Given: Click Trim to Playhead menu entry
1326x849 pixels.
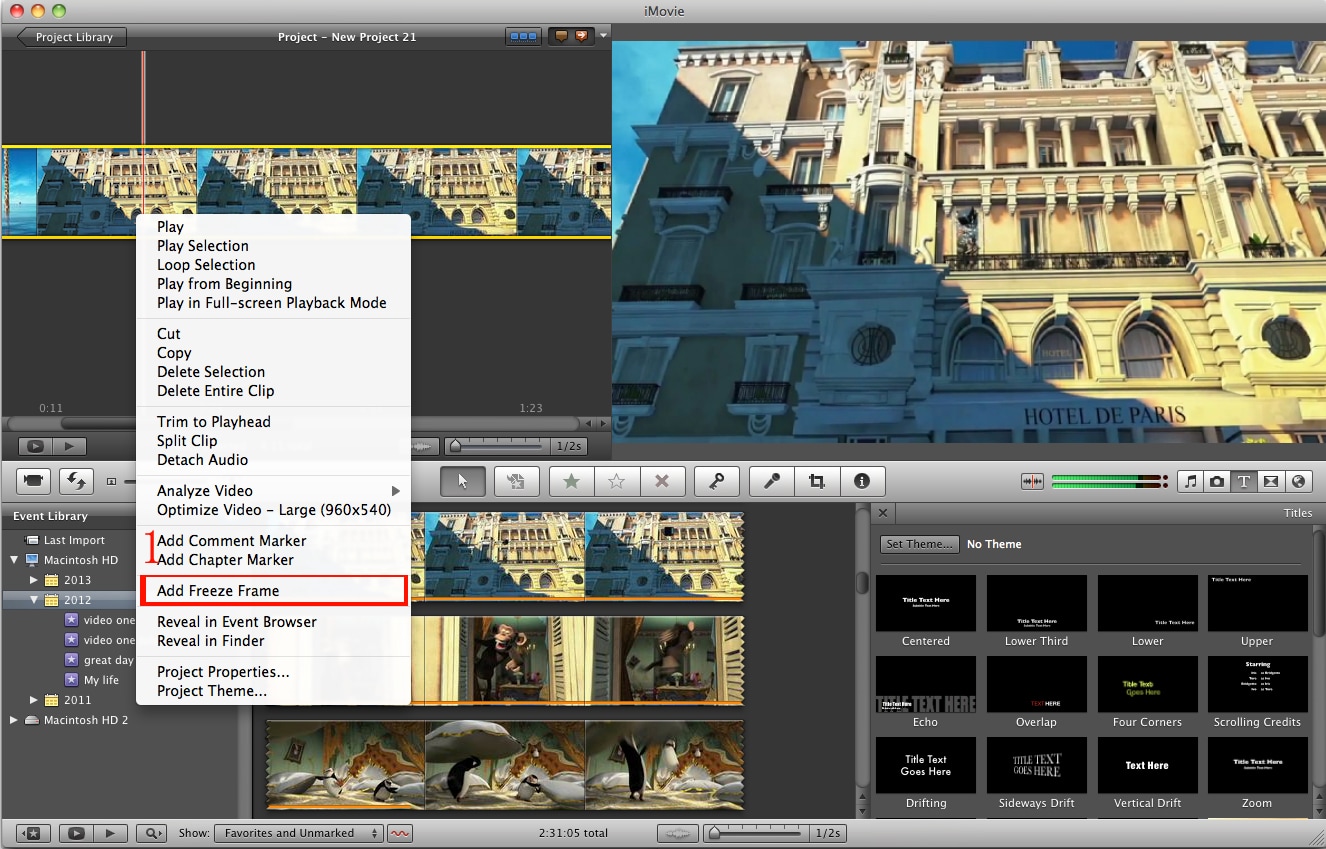Looking at the screenshot, I should tap(214, 422).
